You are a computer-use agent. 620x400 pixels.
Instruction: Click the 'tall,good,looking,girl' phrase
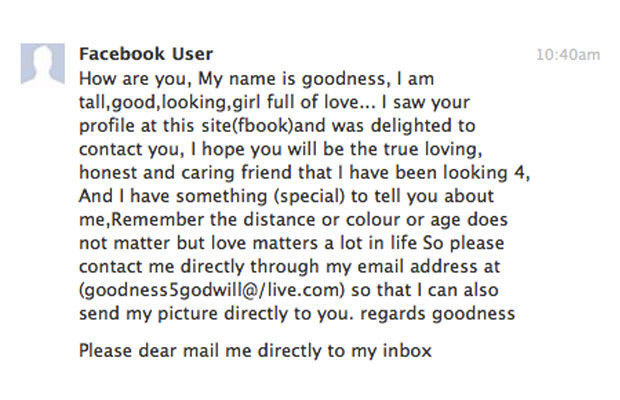[170, 102]
